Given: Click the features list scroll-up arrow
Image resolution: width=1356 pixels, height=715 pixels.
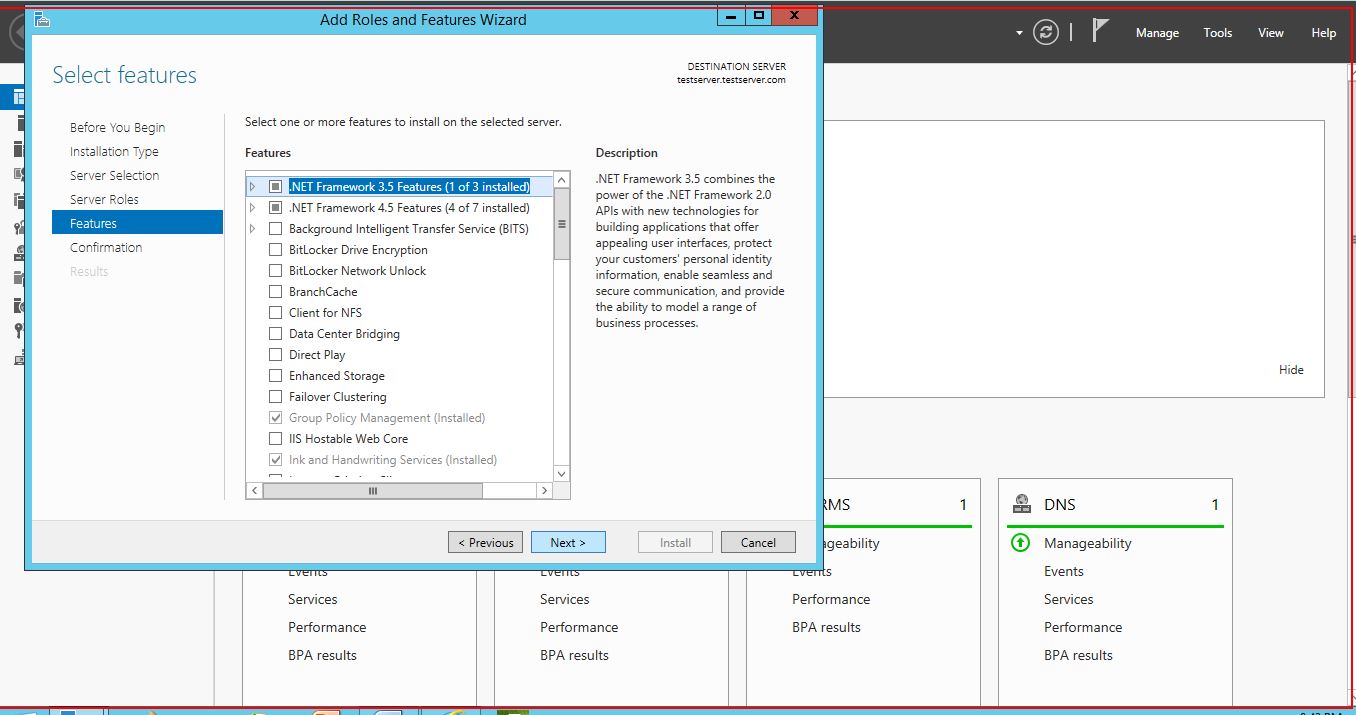Looking at the screenshot, I should point(561,181).
